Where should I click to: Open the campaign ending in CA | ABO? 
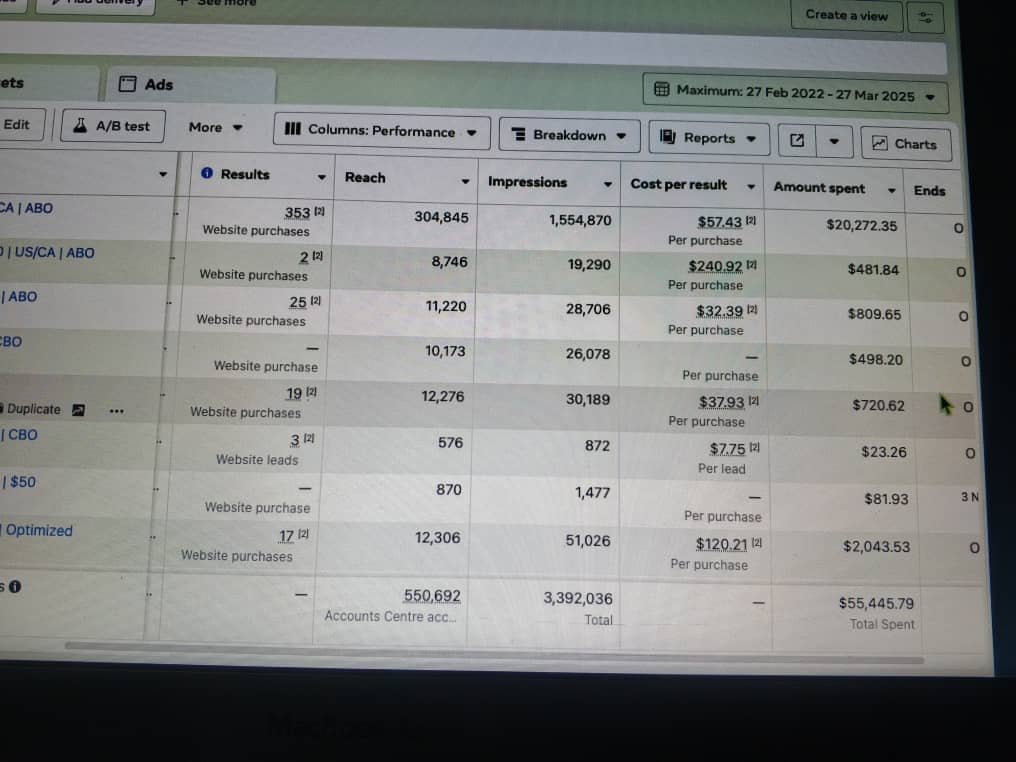(27, 208)
